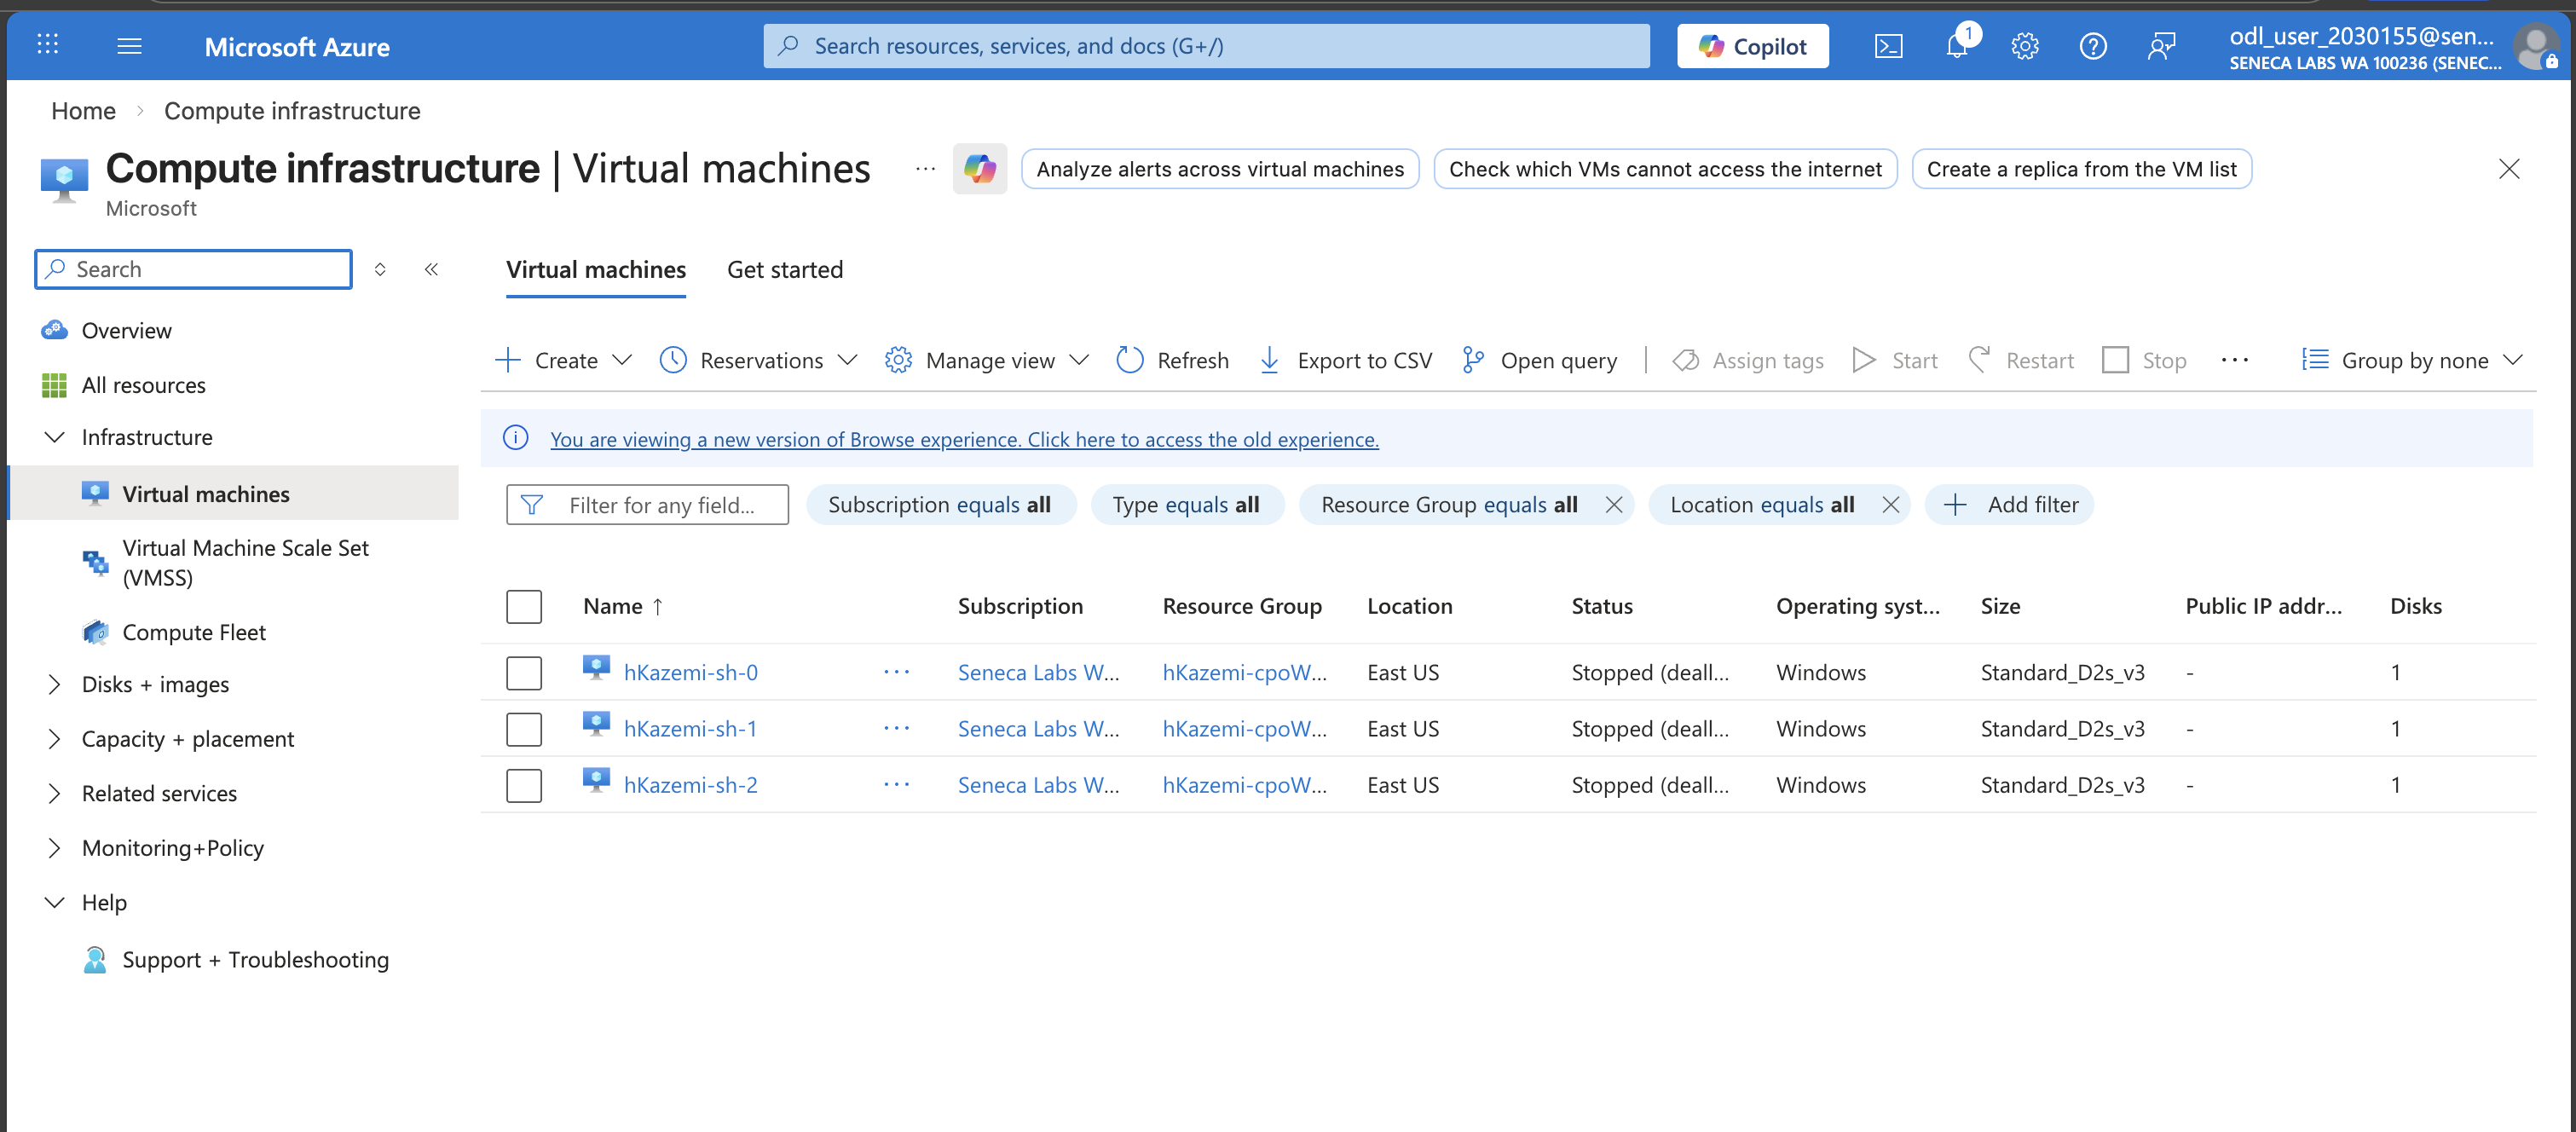This screenshot has width=2576, height=1132.
Task: Click Home in breadcrumb
Action: point(83,110)
